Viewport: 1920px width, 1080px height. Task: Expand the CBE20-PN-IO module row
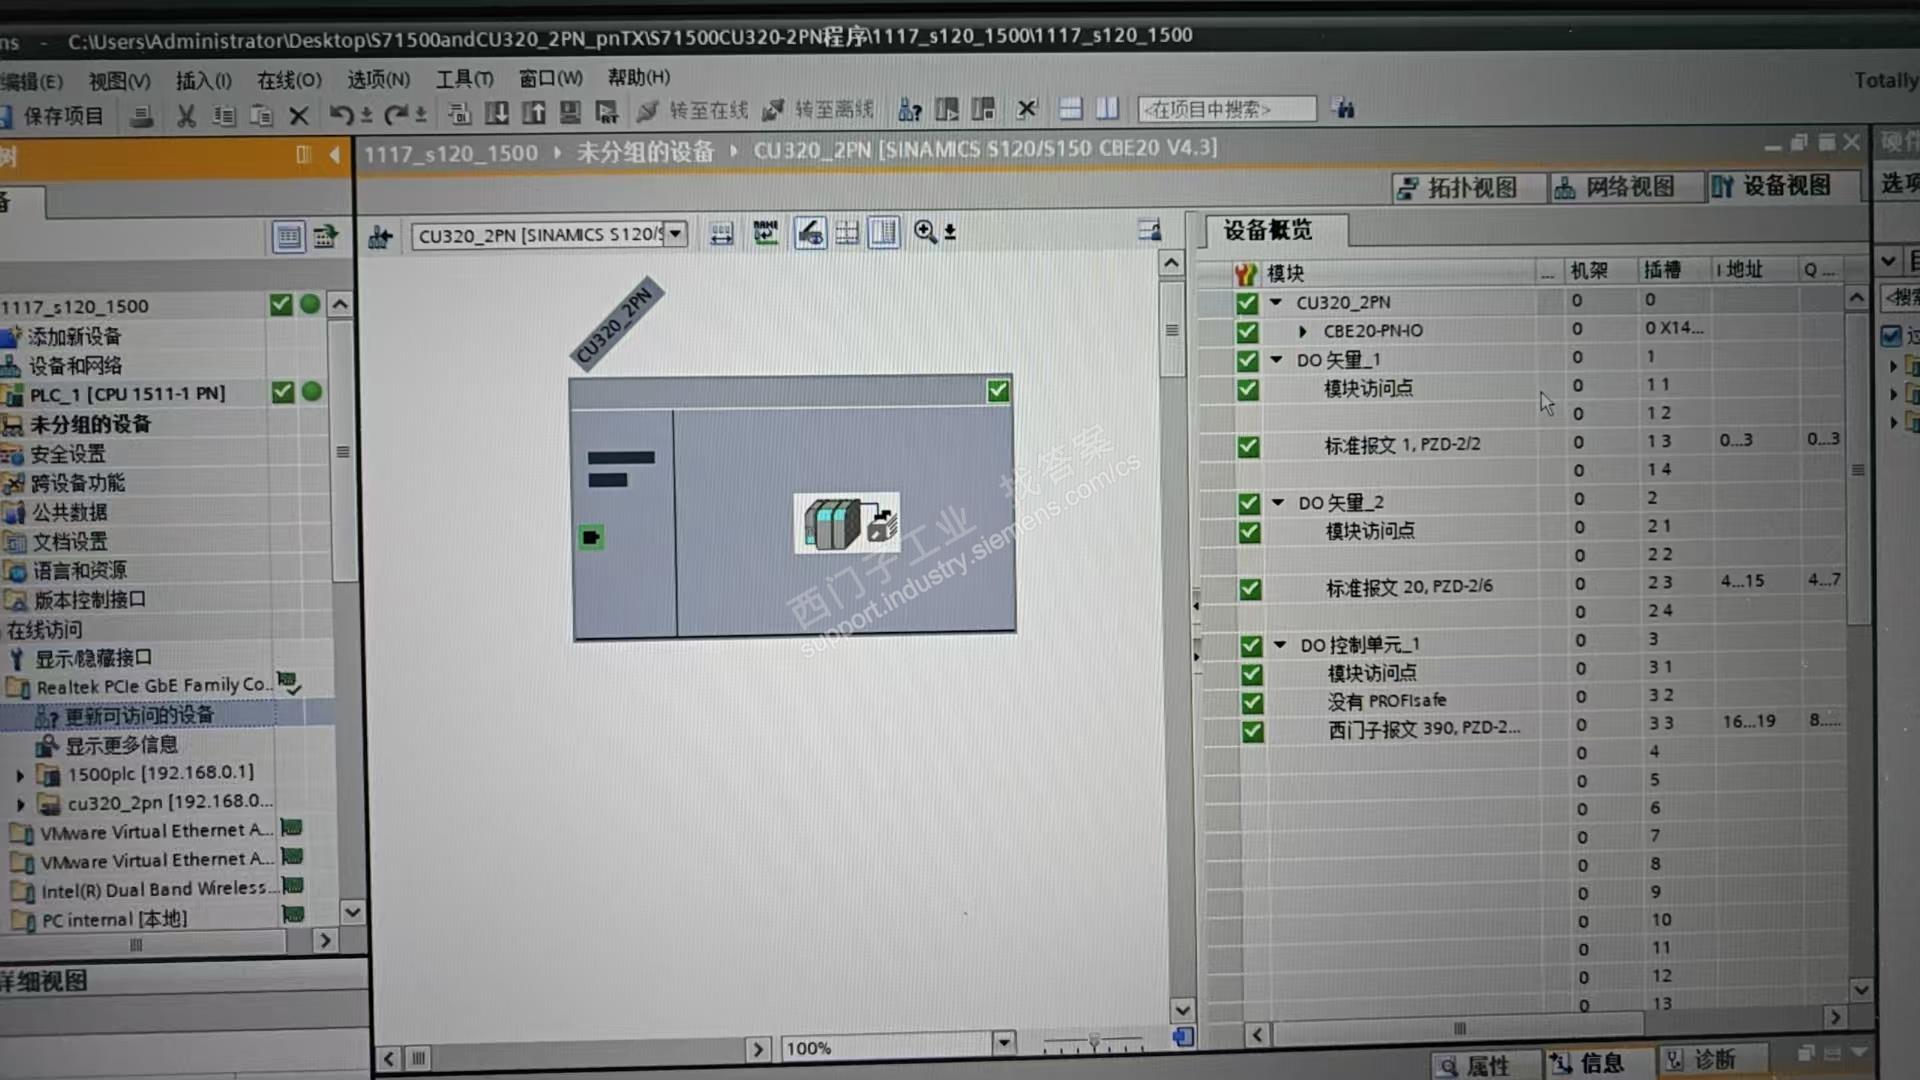click(x=1302, y=331)
